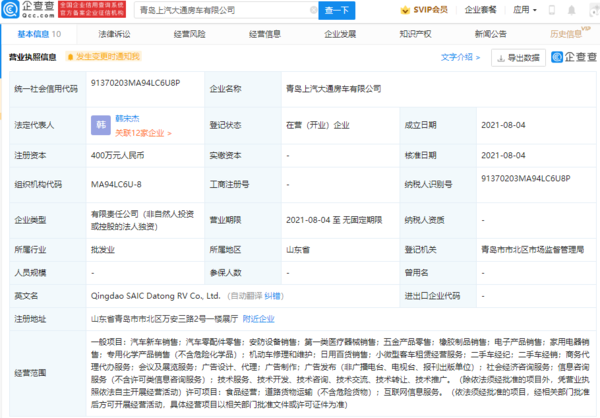Switch to the 新闻公告 tab
This screenshot has width=600, height=418.
click(x=491, y=34)
